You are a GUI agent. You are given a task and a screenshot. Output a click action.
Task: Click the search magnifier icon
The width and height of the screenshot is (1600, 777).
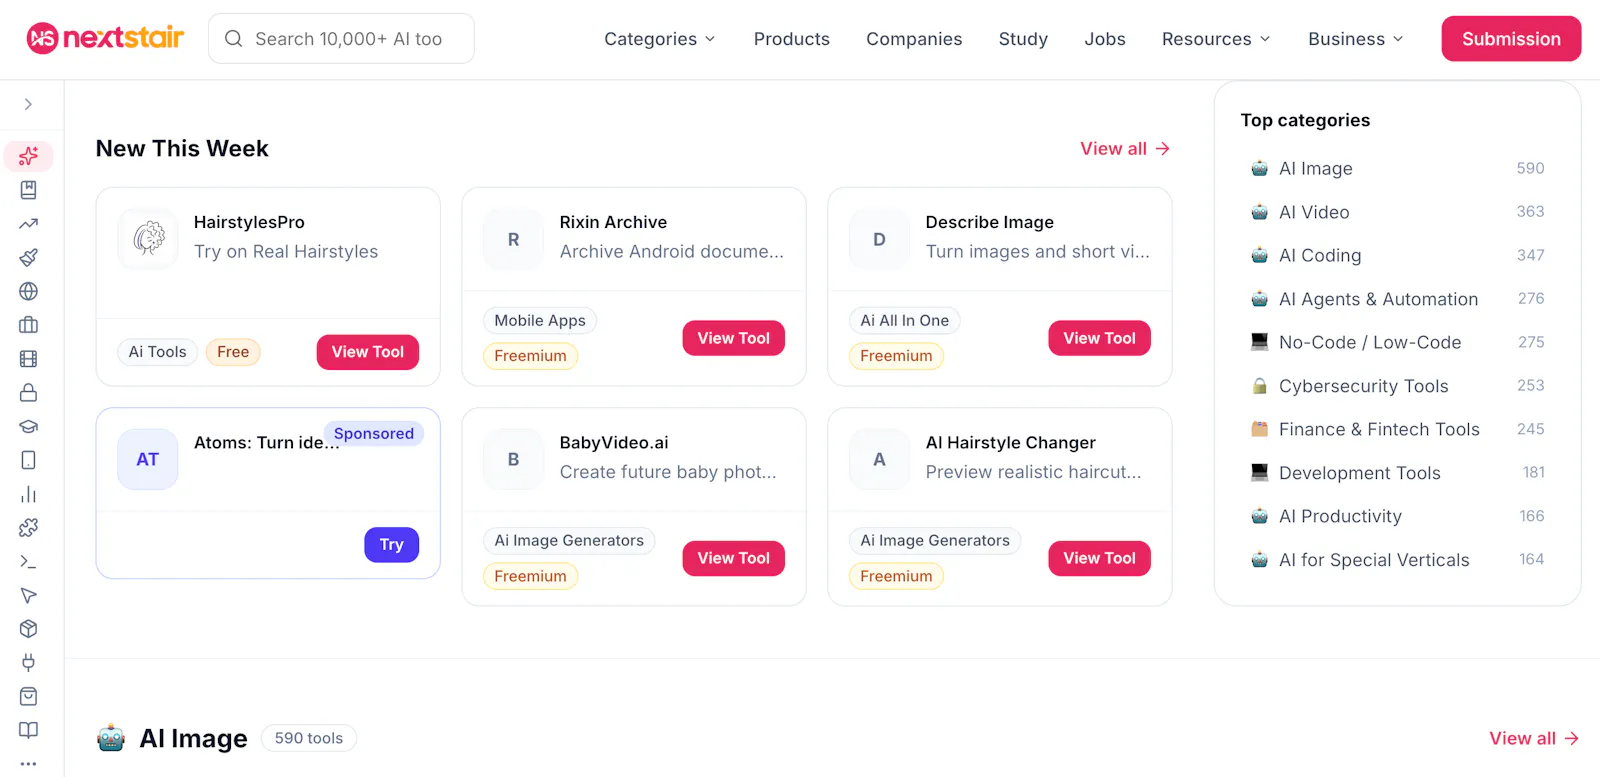coord(234,39)
